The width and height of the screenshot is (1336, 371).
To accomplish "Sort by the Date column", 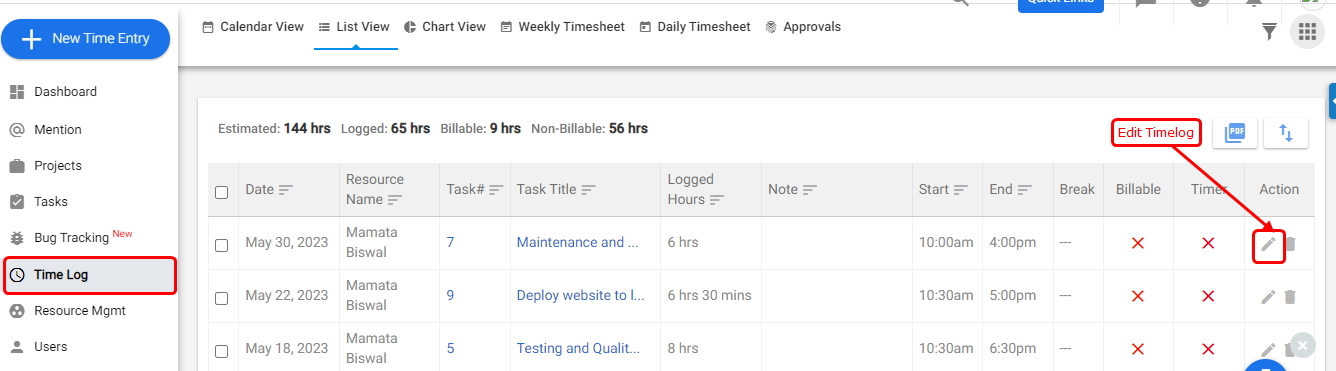I will (270, 189).
